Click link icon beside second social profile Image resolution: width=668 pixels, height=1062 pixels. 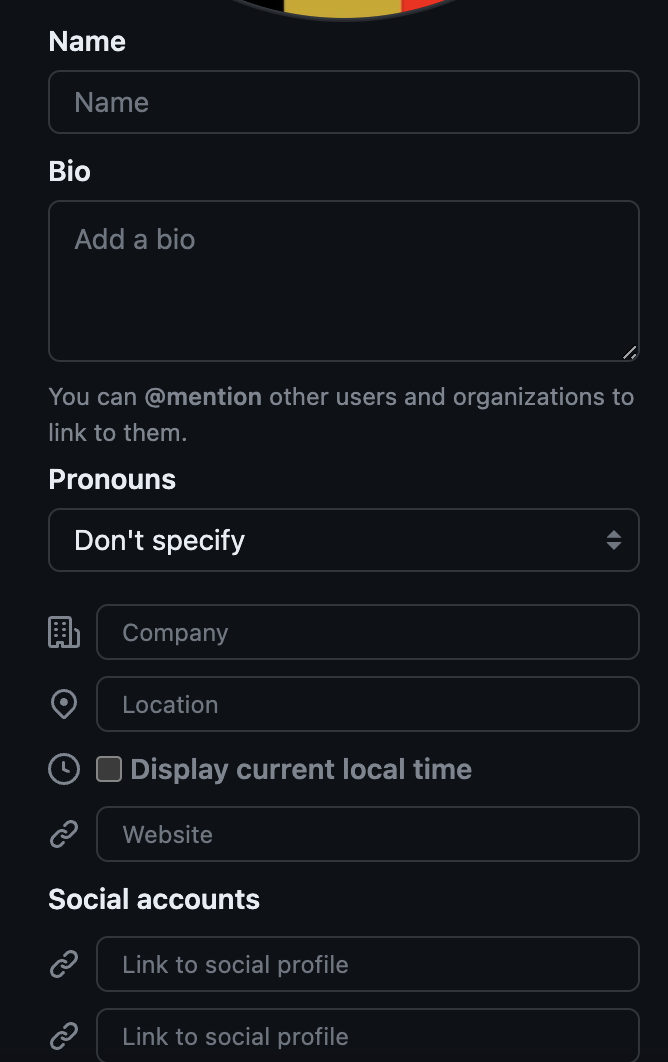pyautogui.click(x=64, y=1036)
